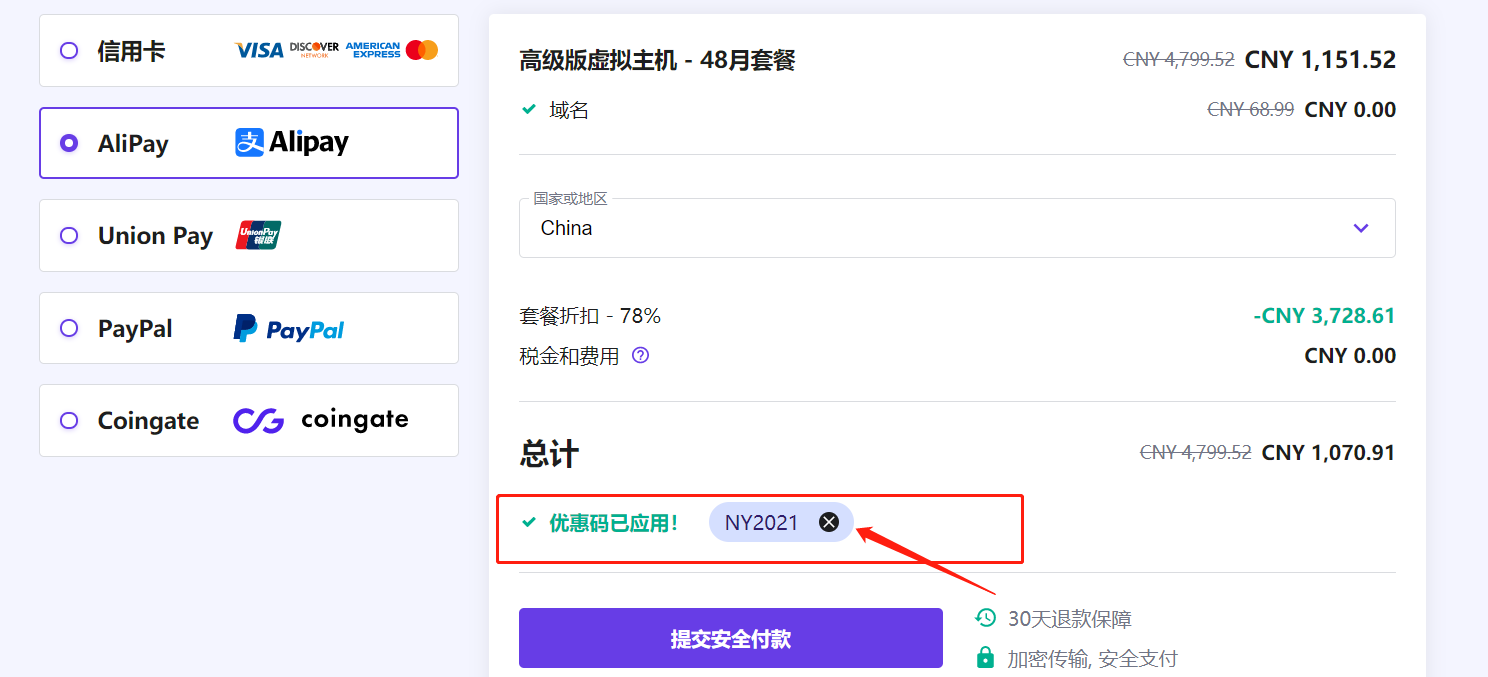Select the Union Pay radio button

(x=69, y=236)
